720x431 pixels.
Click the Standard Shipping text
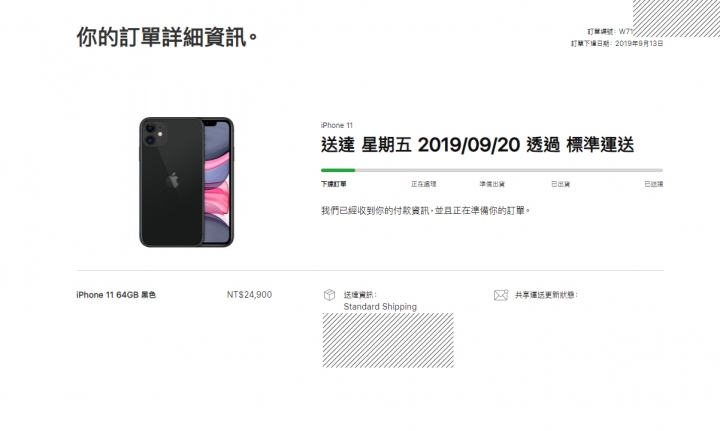(380, 307)
